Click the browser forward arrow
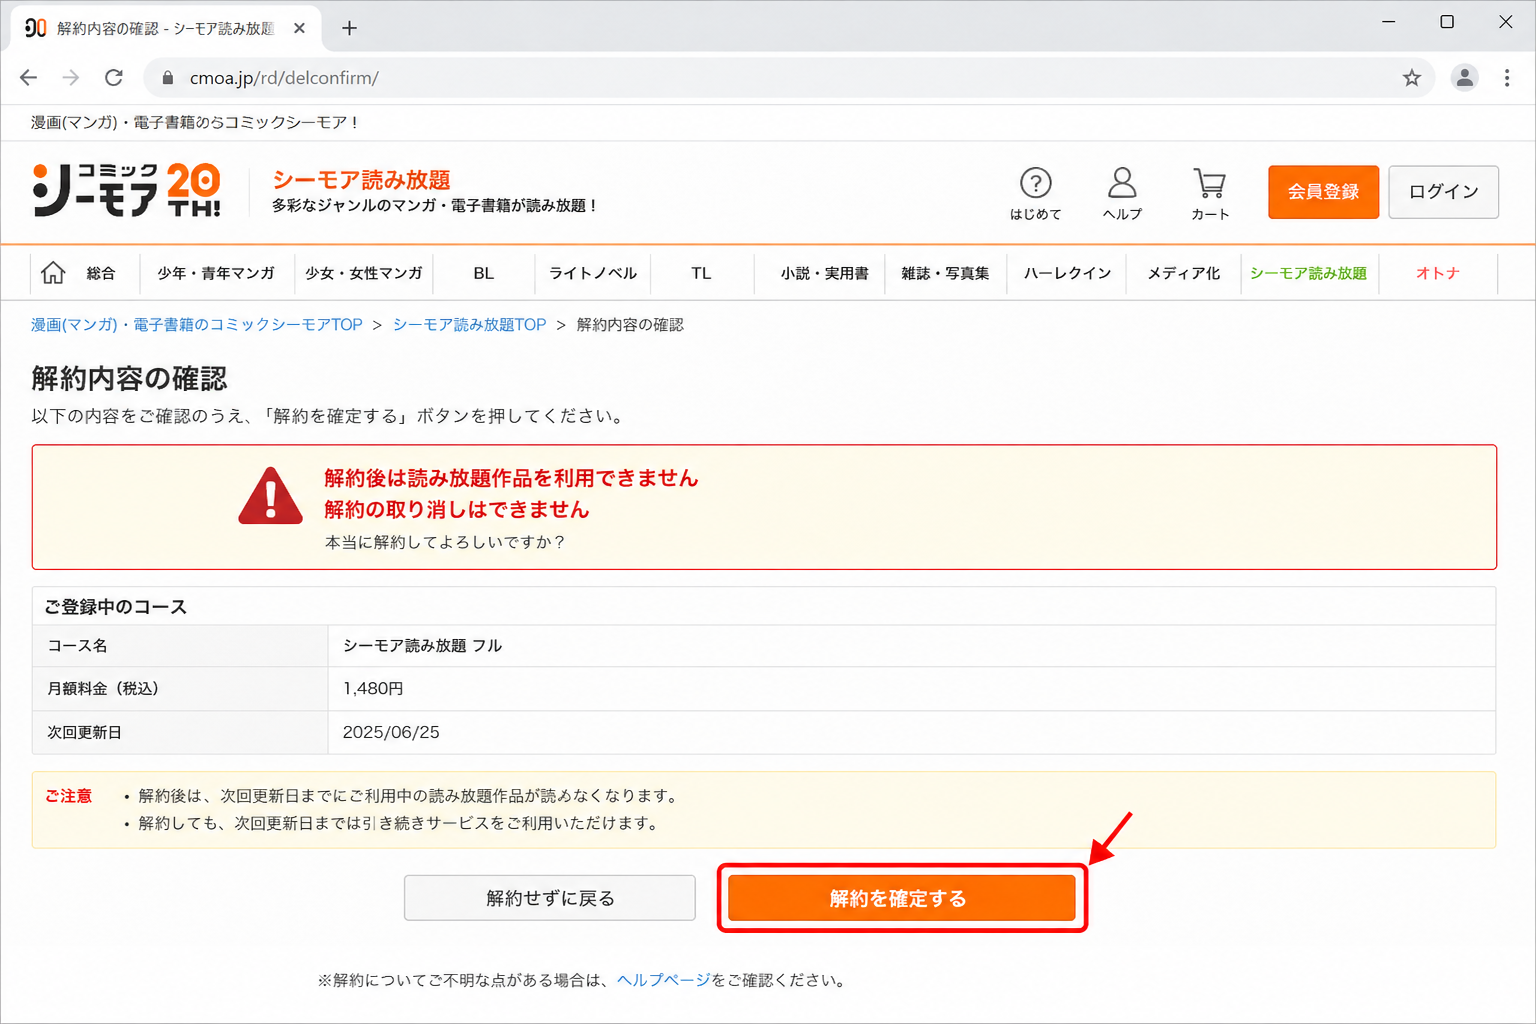Image resolution: width=1536 pixels, height=1024 pixels. [71, 77]
